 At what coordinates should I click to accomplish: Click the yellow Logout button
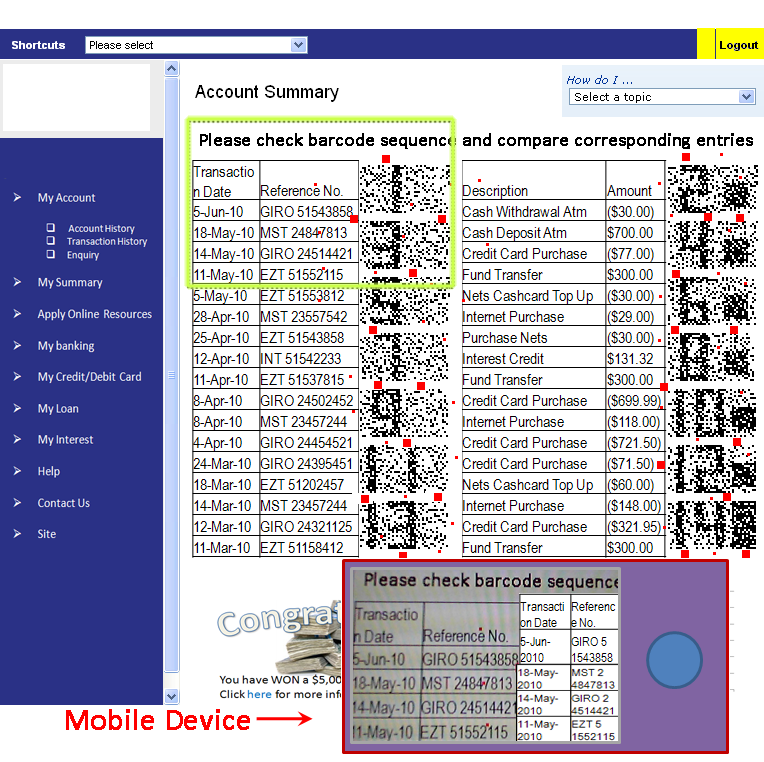point(738,45)
